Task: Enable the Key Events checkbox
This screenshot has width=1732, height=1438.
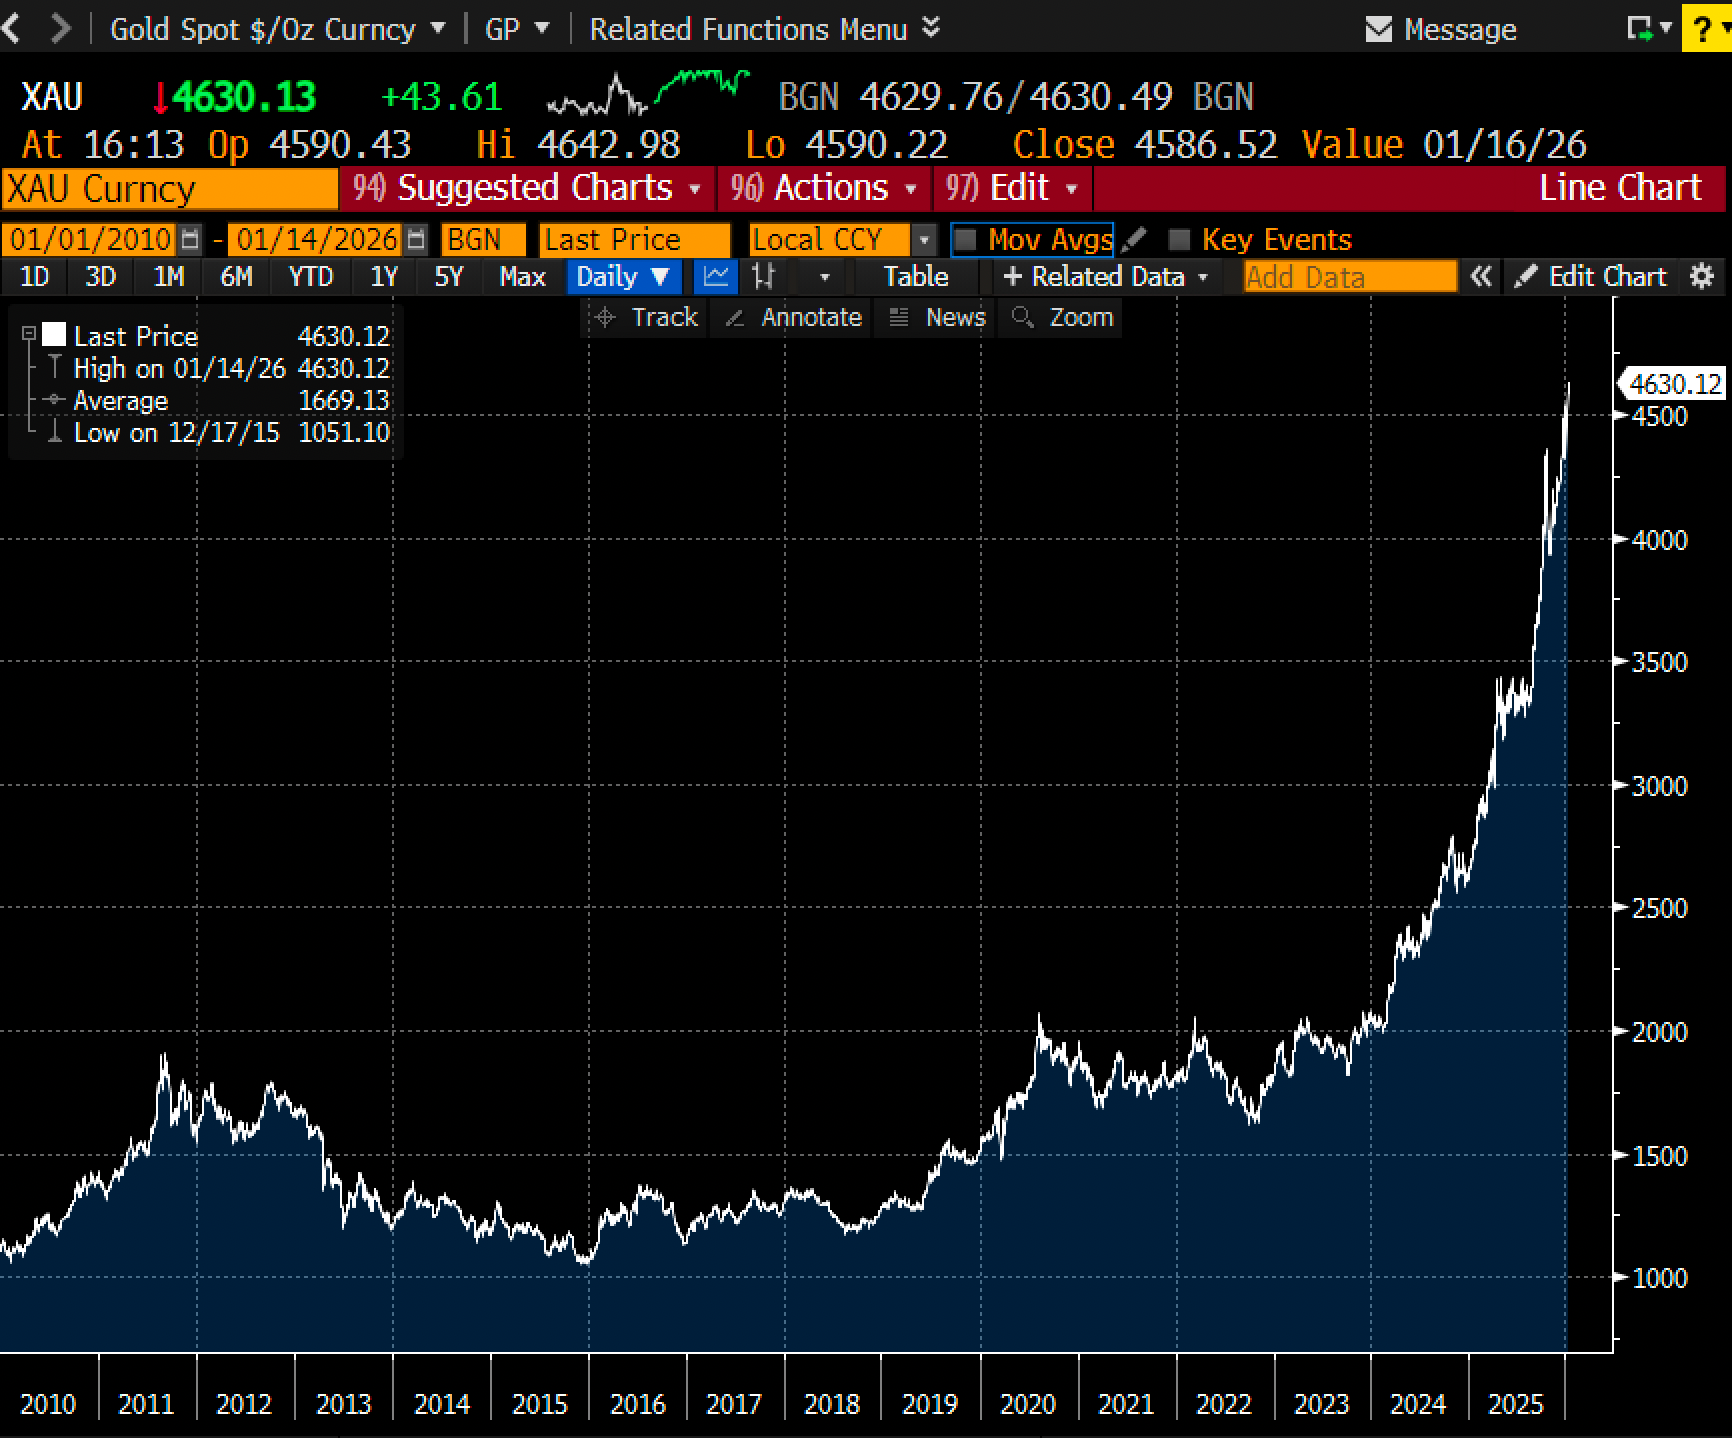Action: click(x=1178, y=239)
